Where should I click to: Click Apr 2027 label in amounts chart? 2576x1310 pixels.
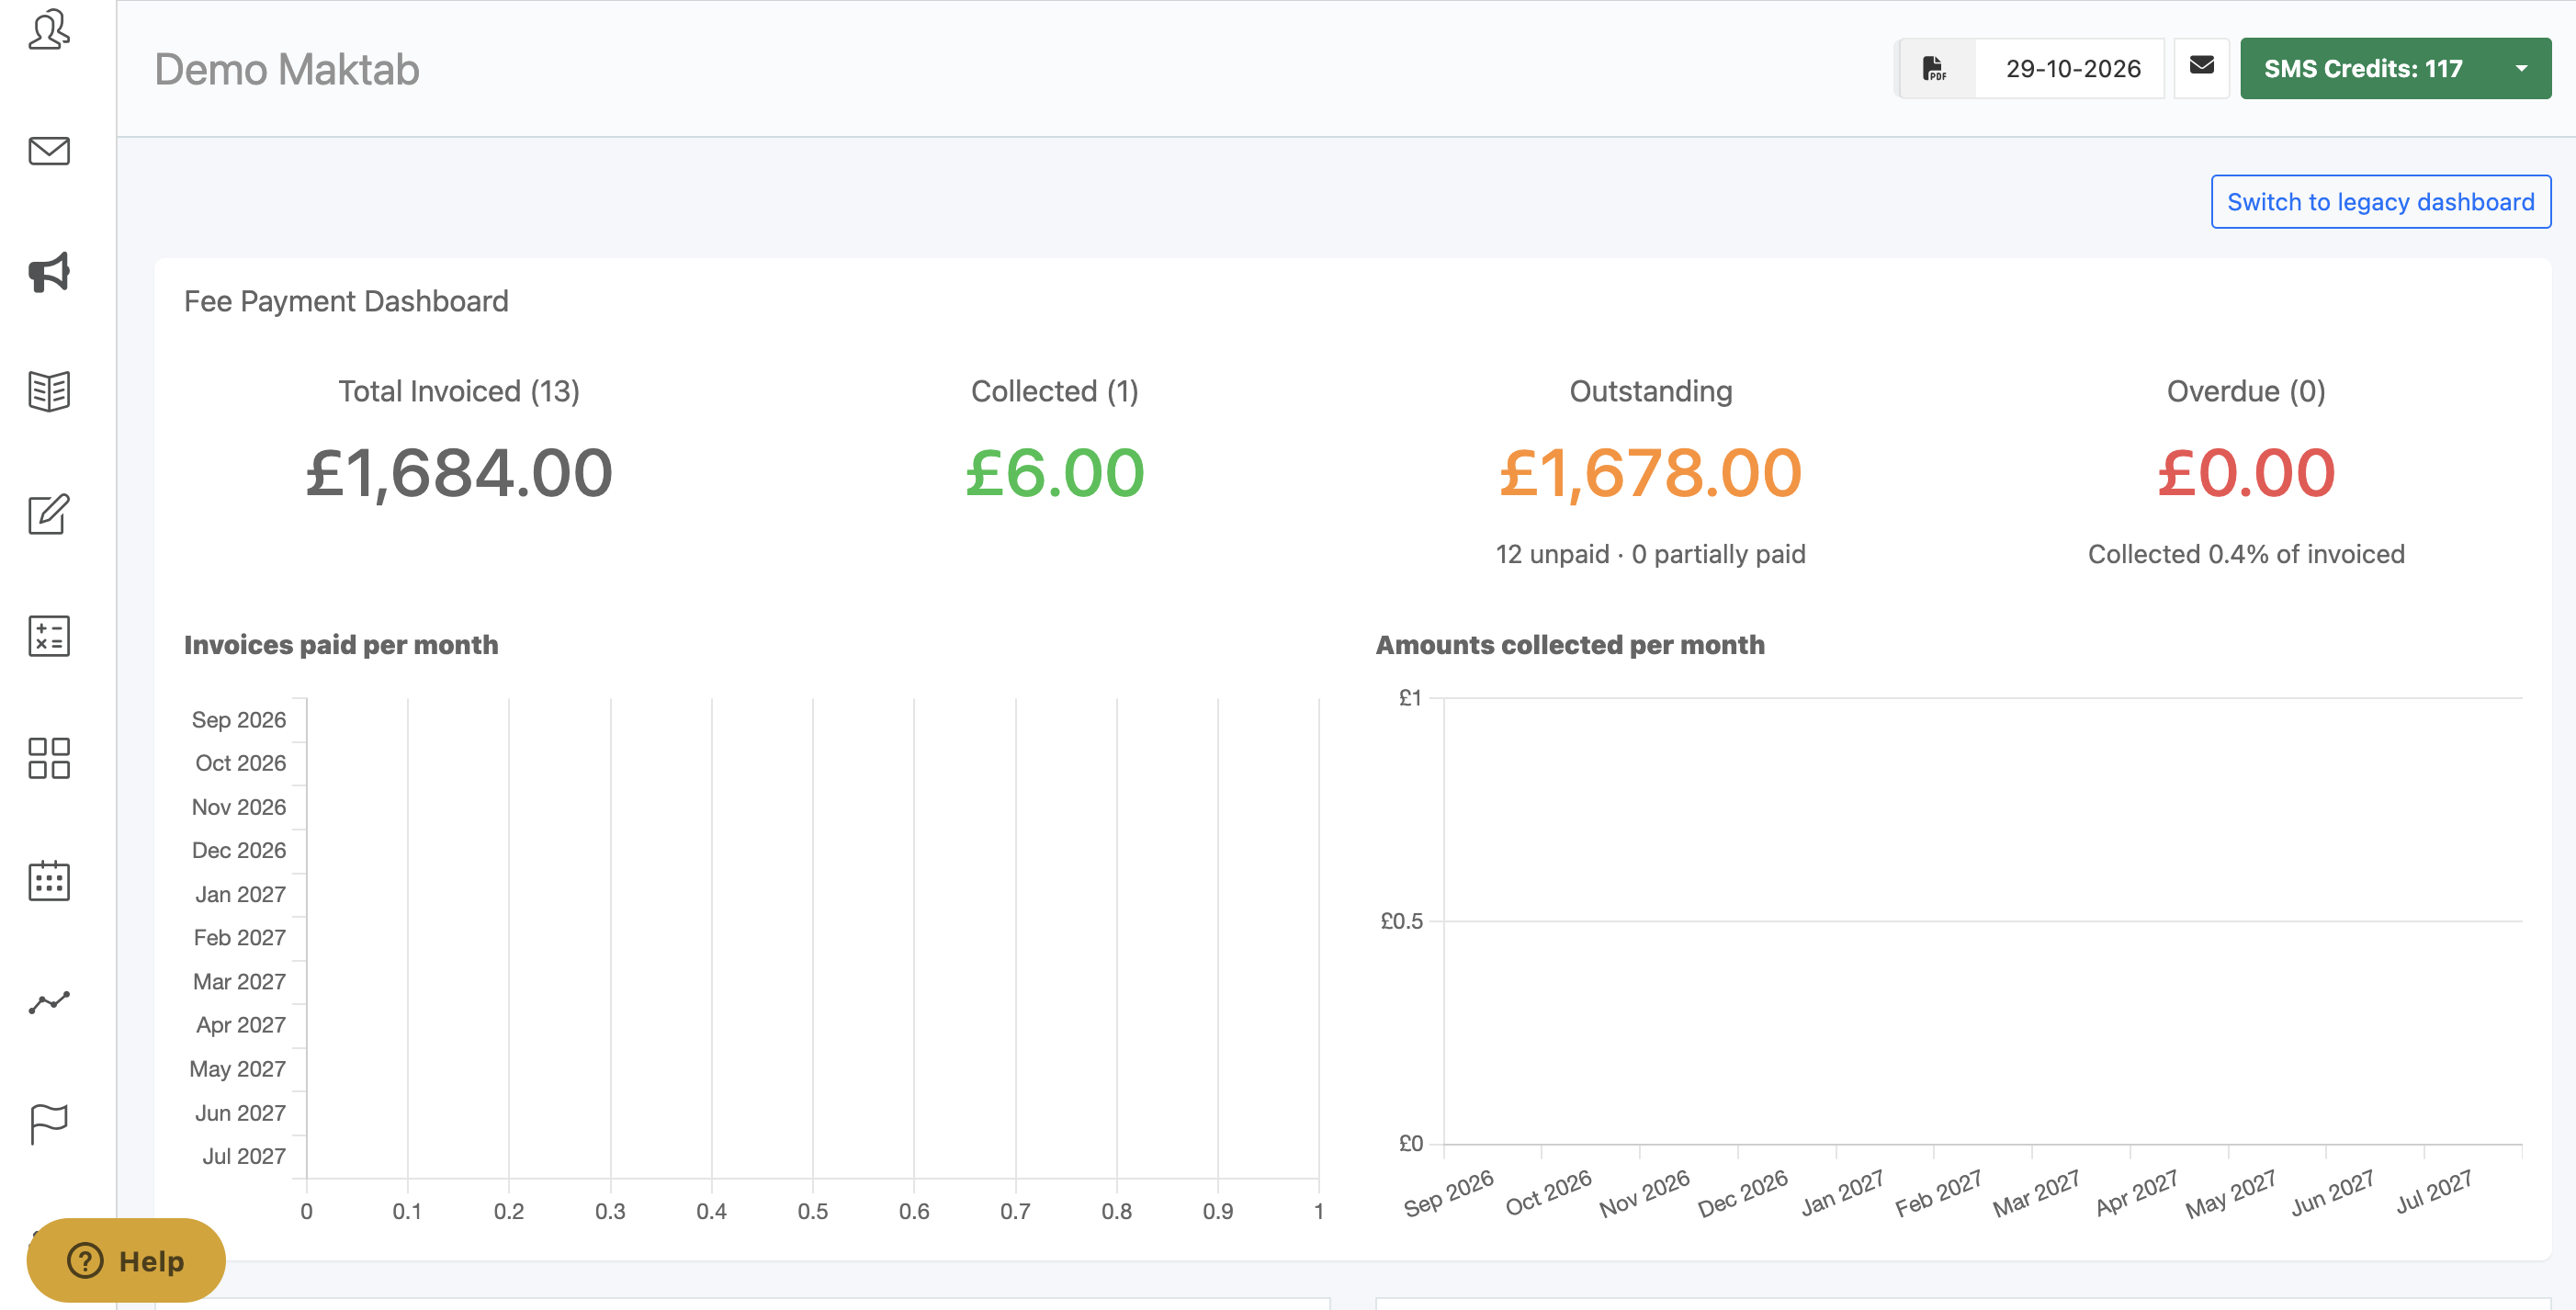point(2136,1192)
